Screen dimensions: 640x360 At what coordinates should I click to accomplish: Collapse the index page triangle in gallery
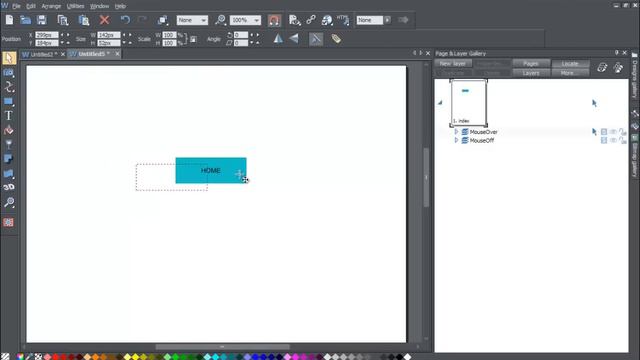click(x=440, y=103)
